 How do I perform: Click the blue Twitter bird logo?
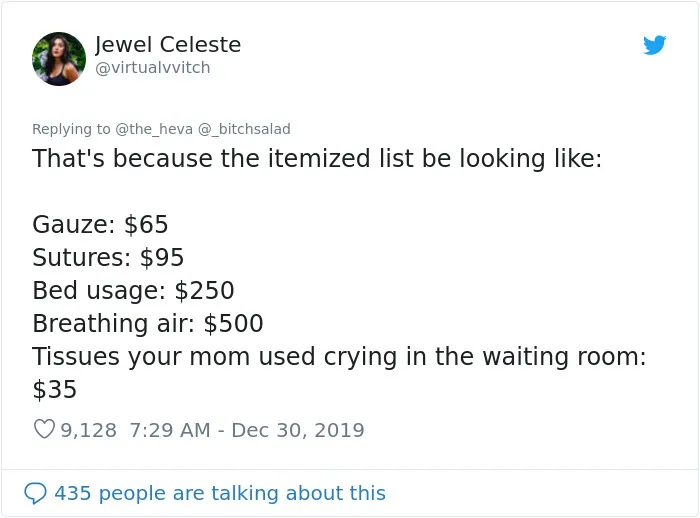click(654, 45)
